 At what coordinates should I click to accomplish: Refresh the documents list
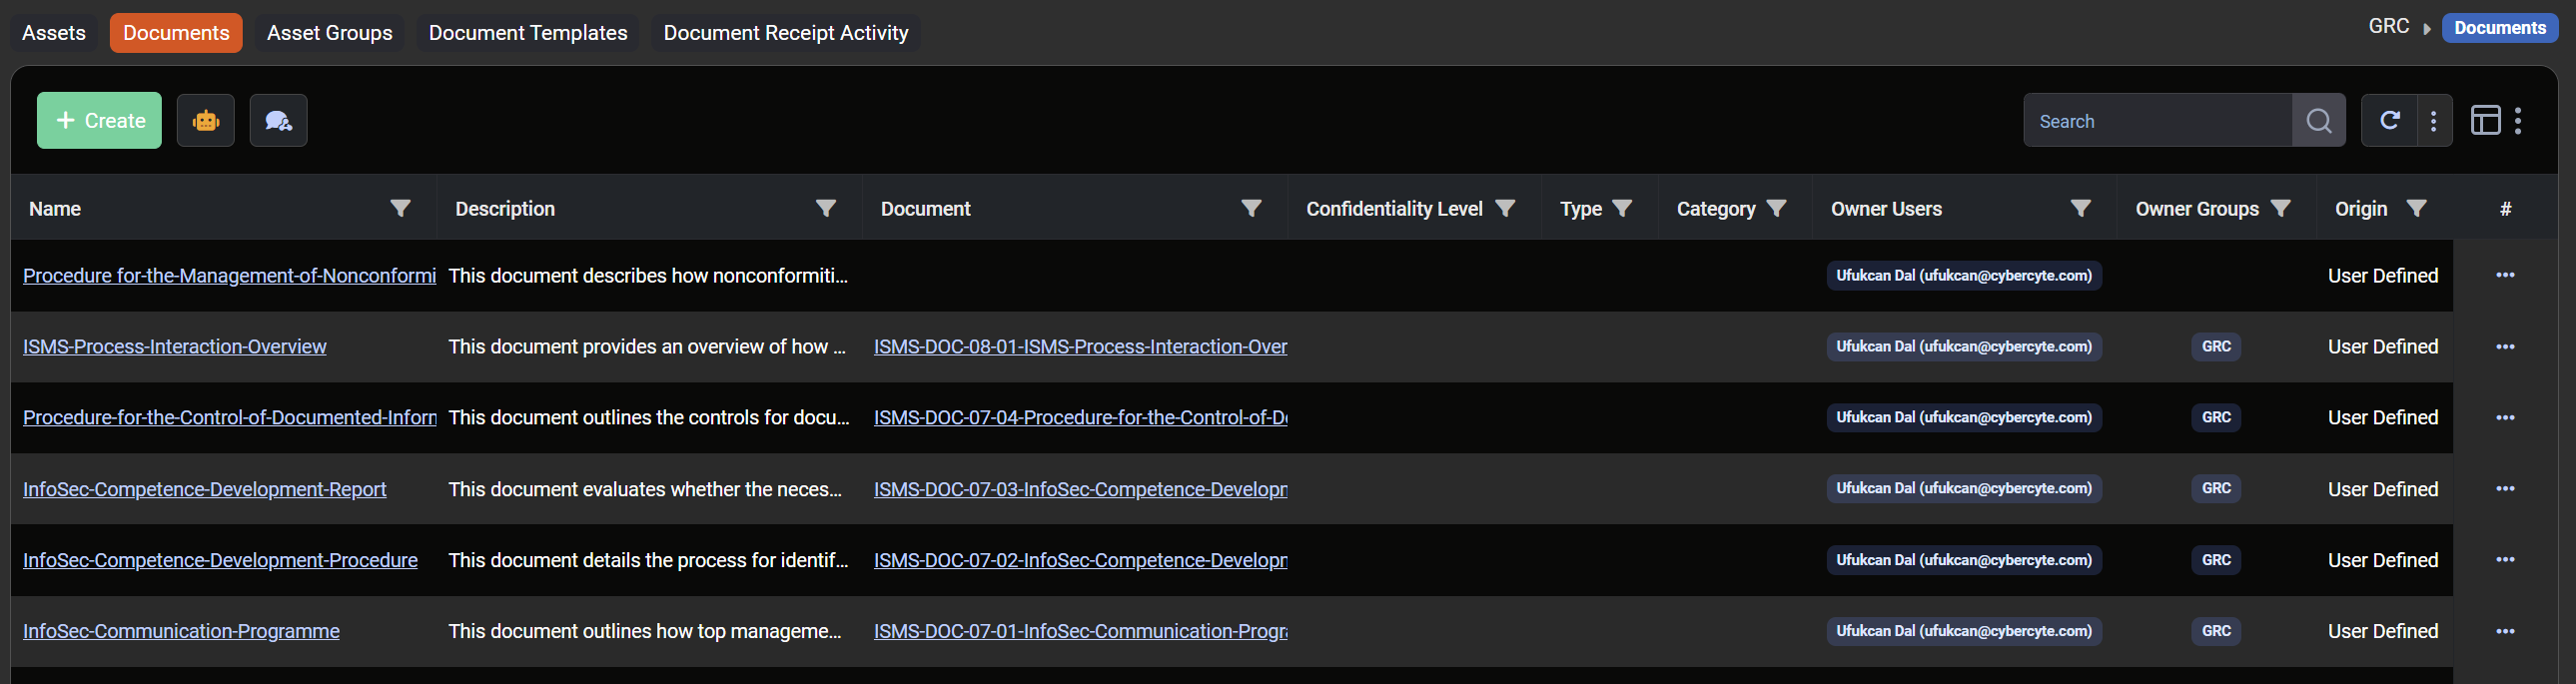point(2389,121)
